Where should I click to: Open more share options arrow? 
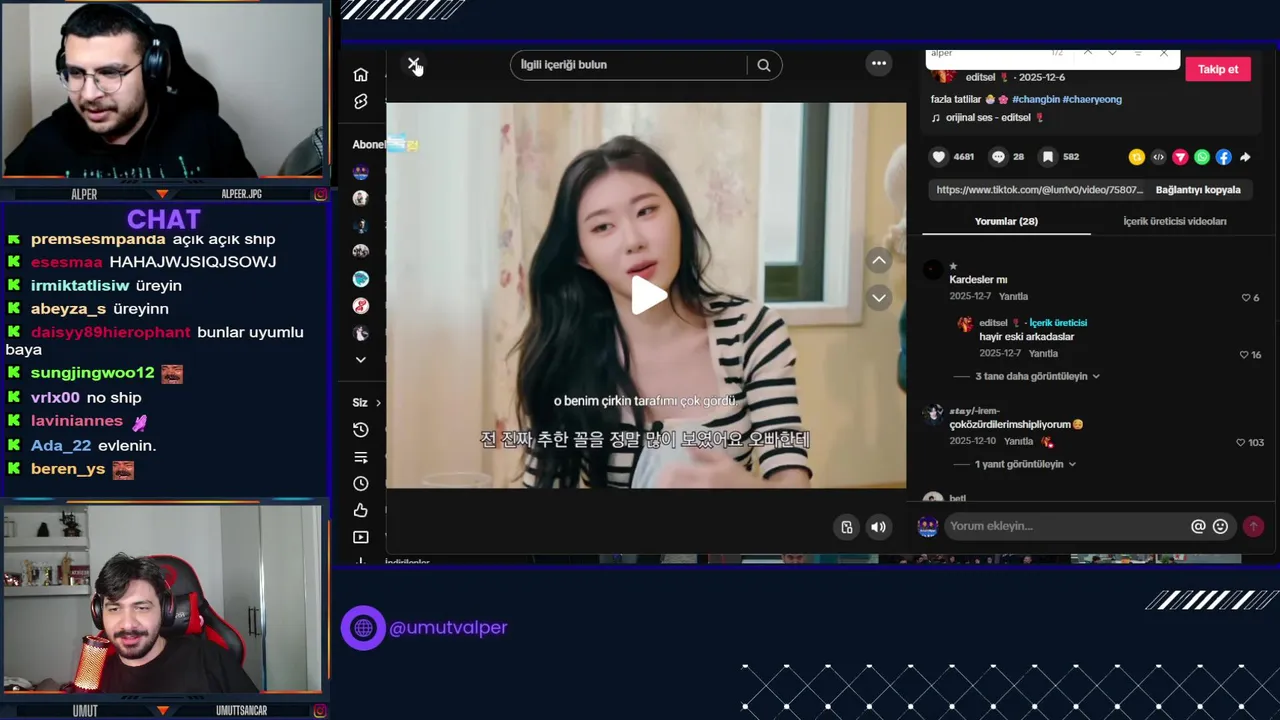click(1245, 157)
